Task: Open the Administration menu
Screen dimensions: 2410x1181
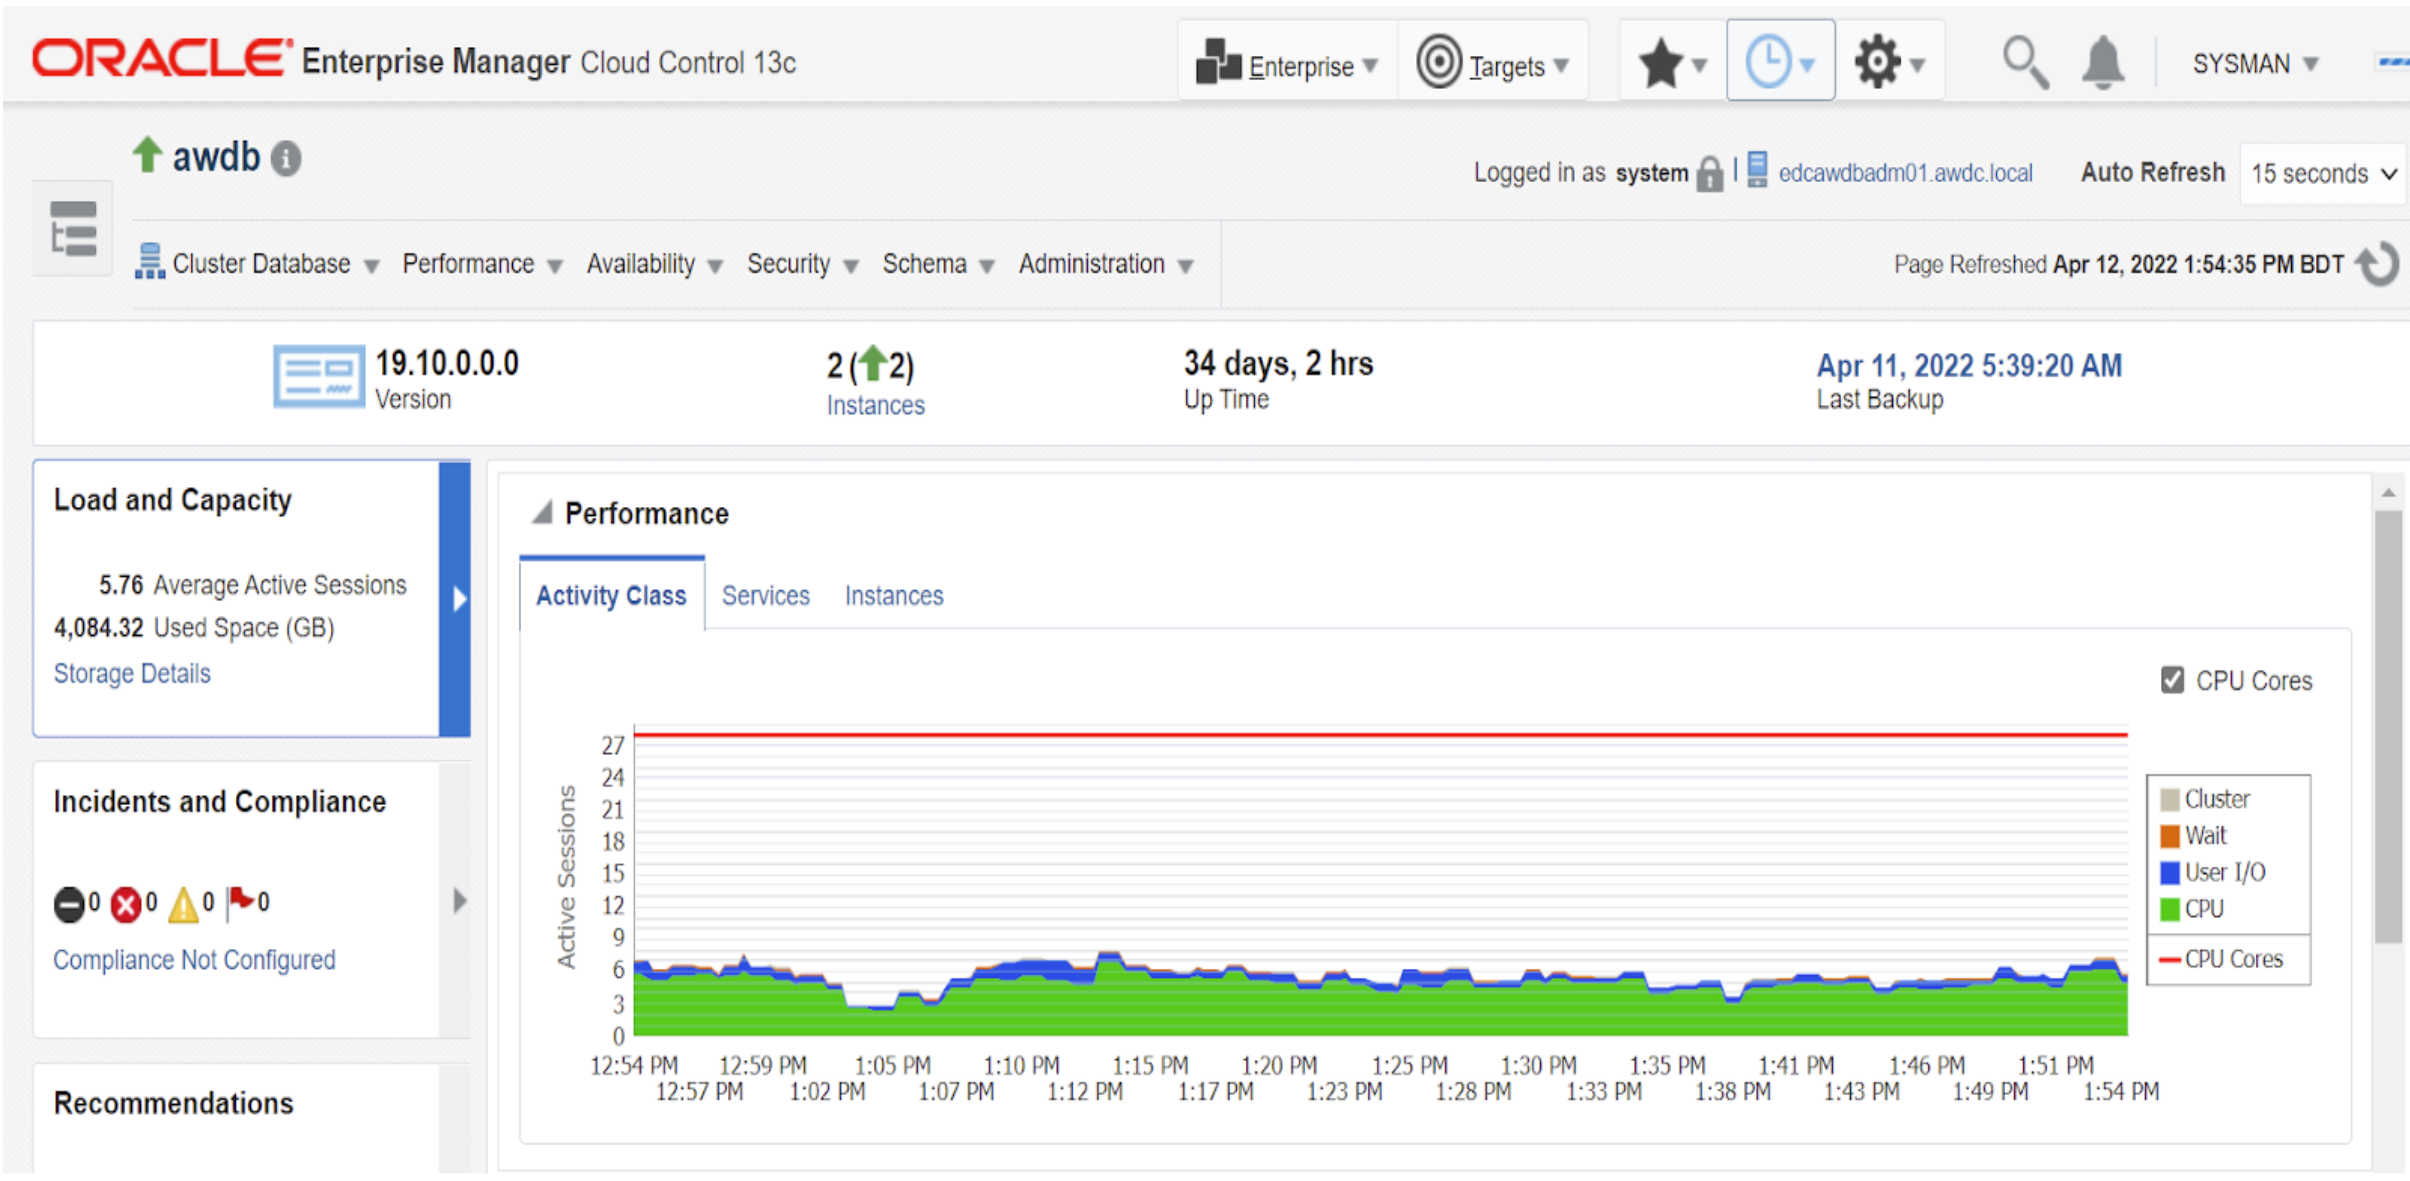Action: click(1106, 264)
